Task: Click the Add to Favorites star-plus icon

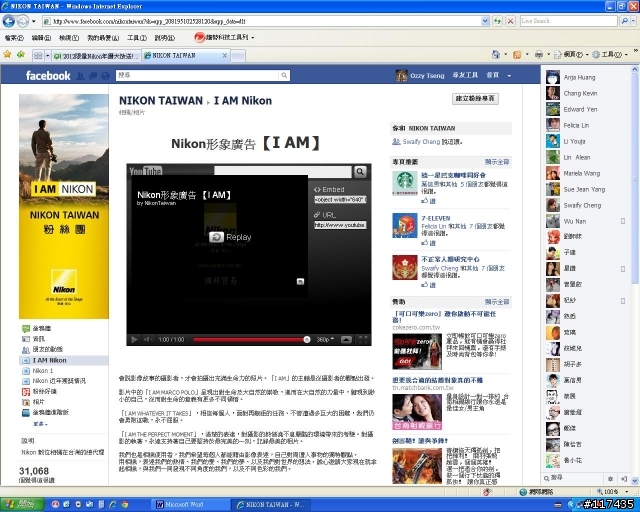Action: [20, 54]
